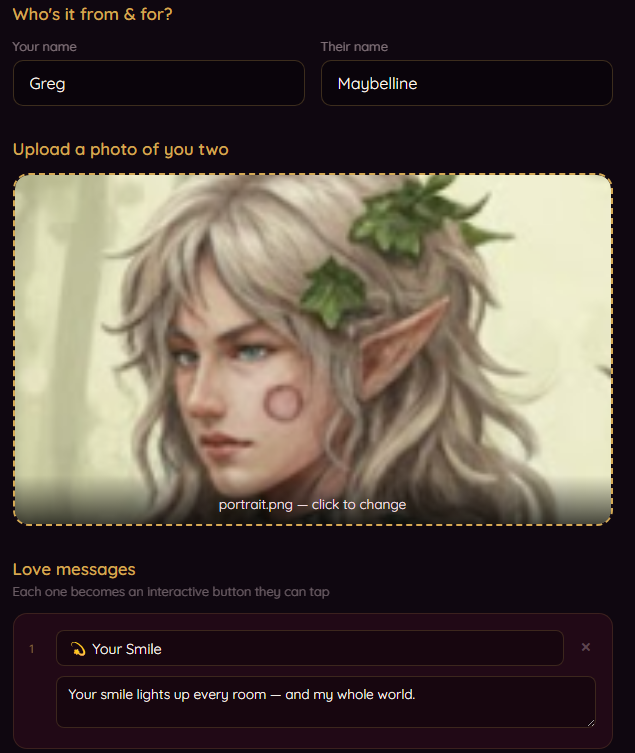Select the message number 1 indicator
The width and height of the screenshot is (635, 753).
tap(32, 649)
